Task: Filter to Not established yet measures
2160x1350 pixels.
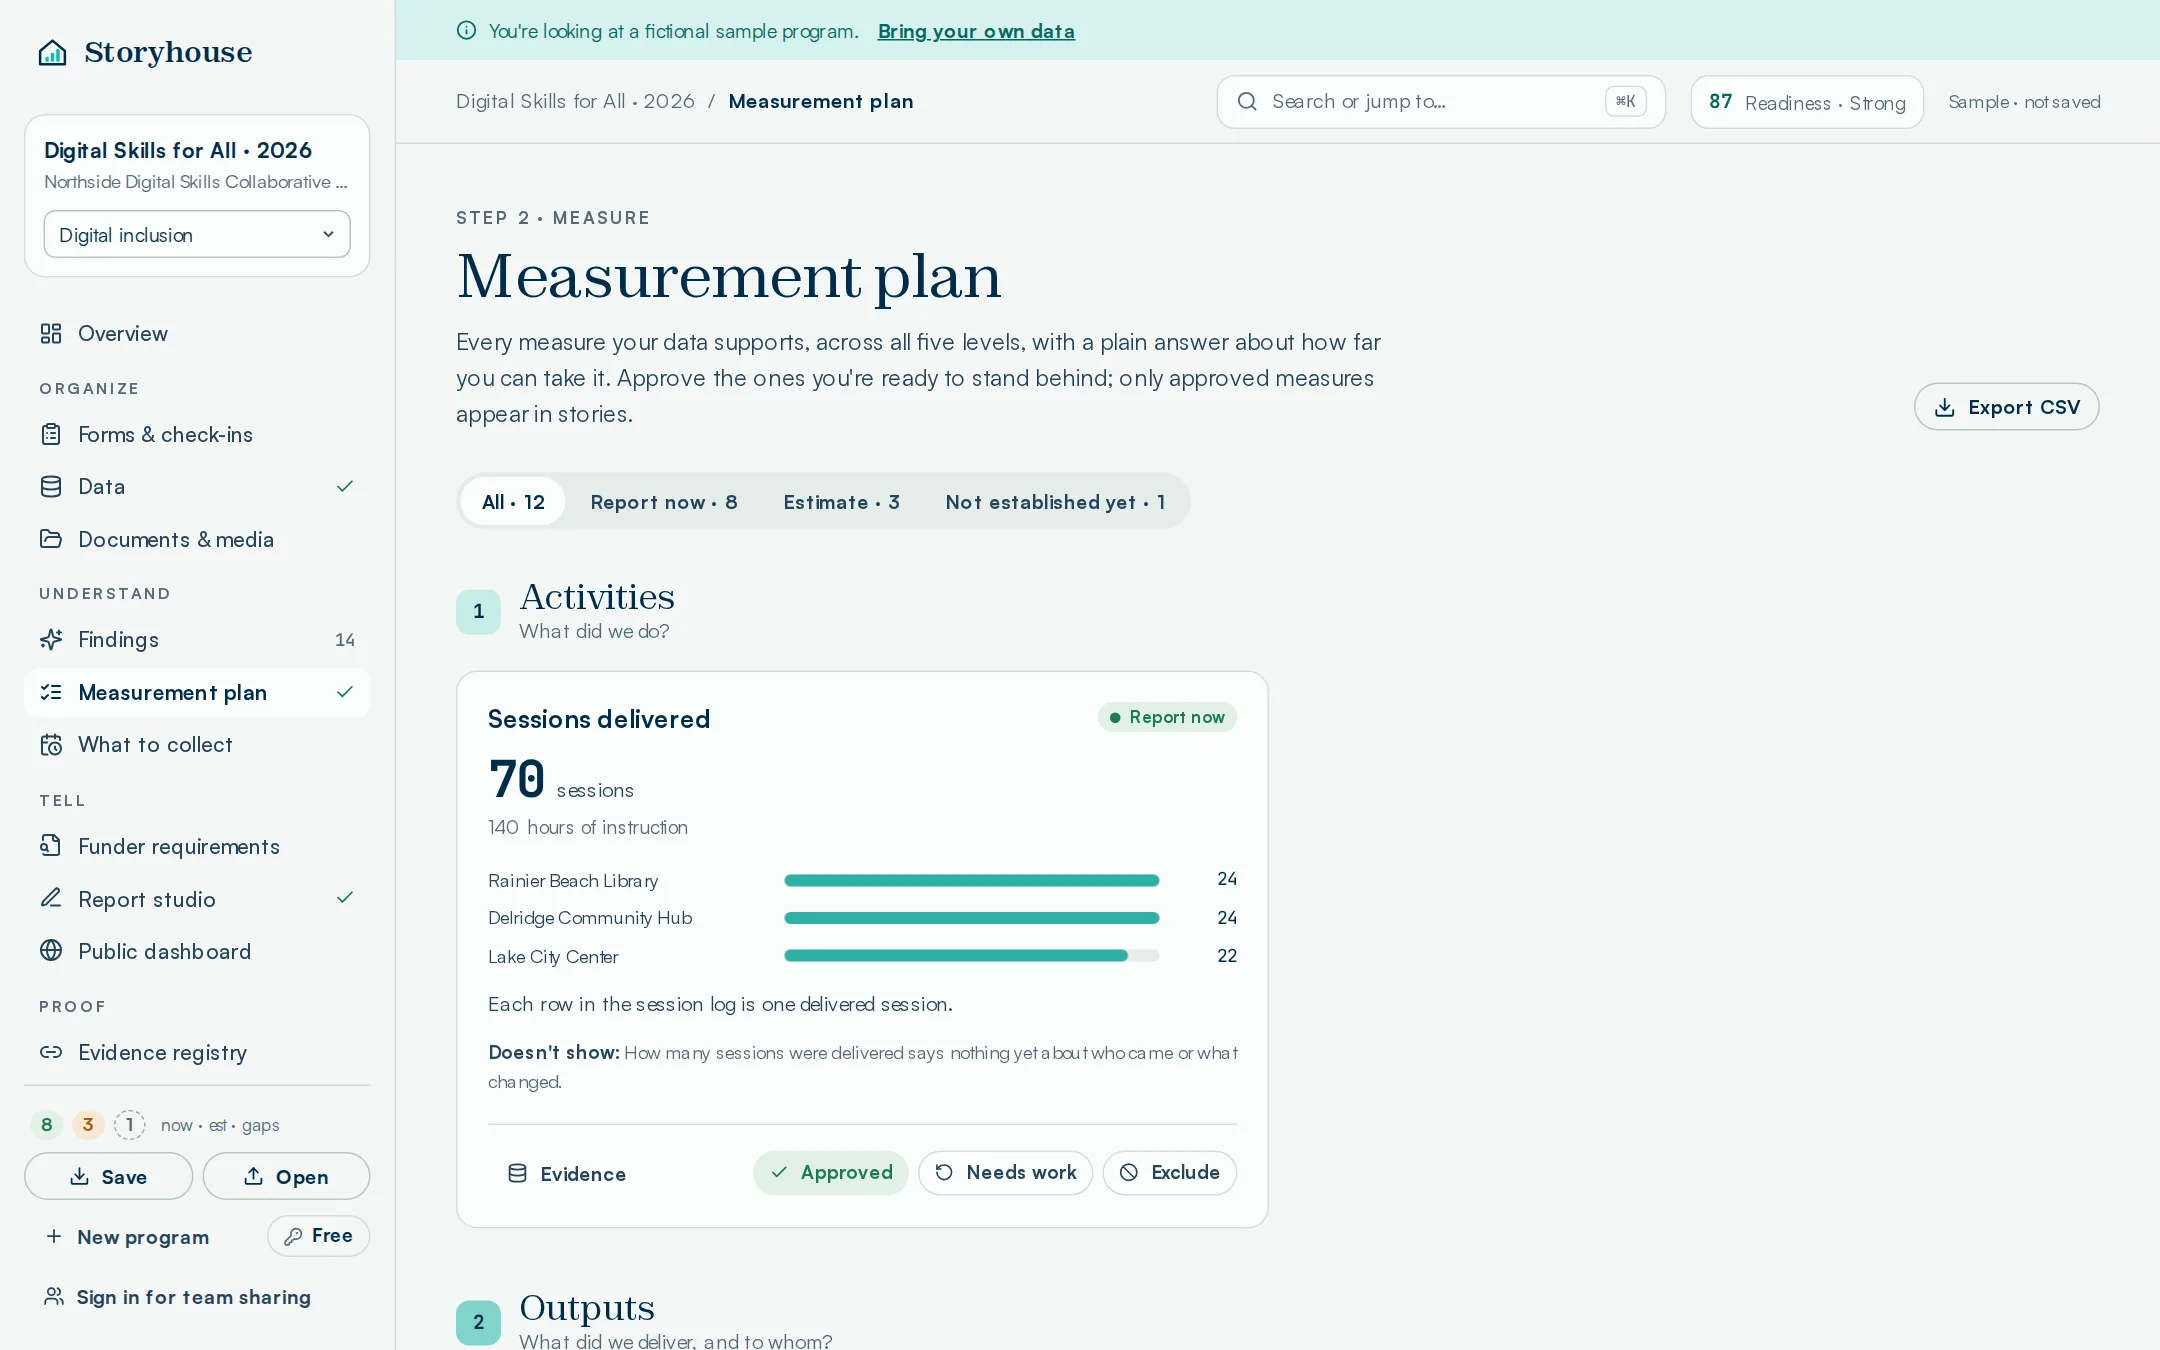Action: (x=1055, y=502)
